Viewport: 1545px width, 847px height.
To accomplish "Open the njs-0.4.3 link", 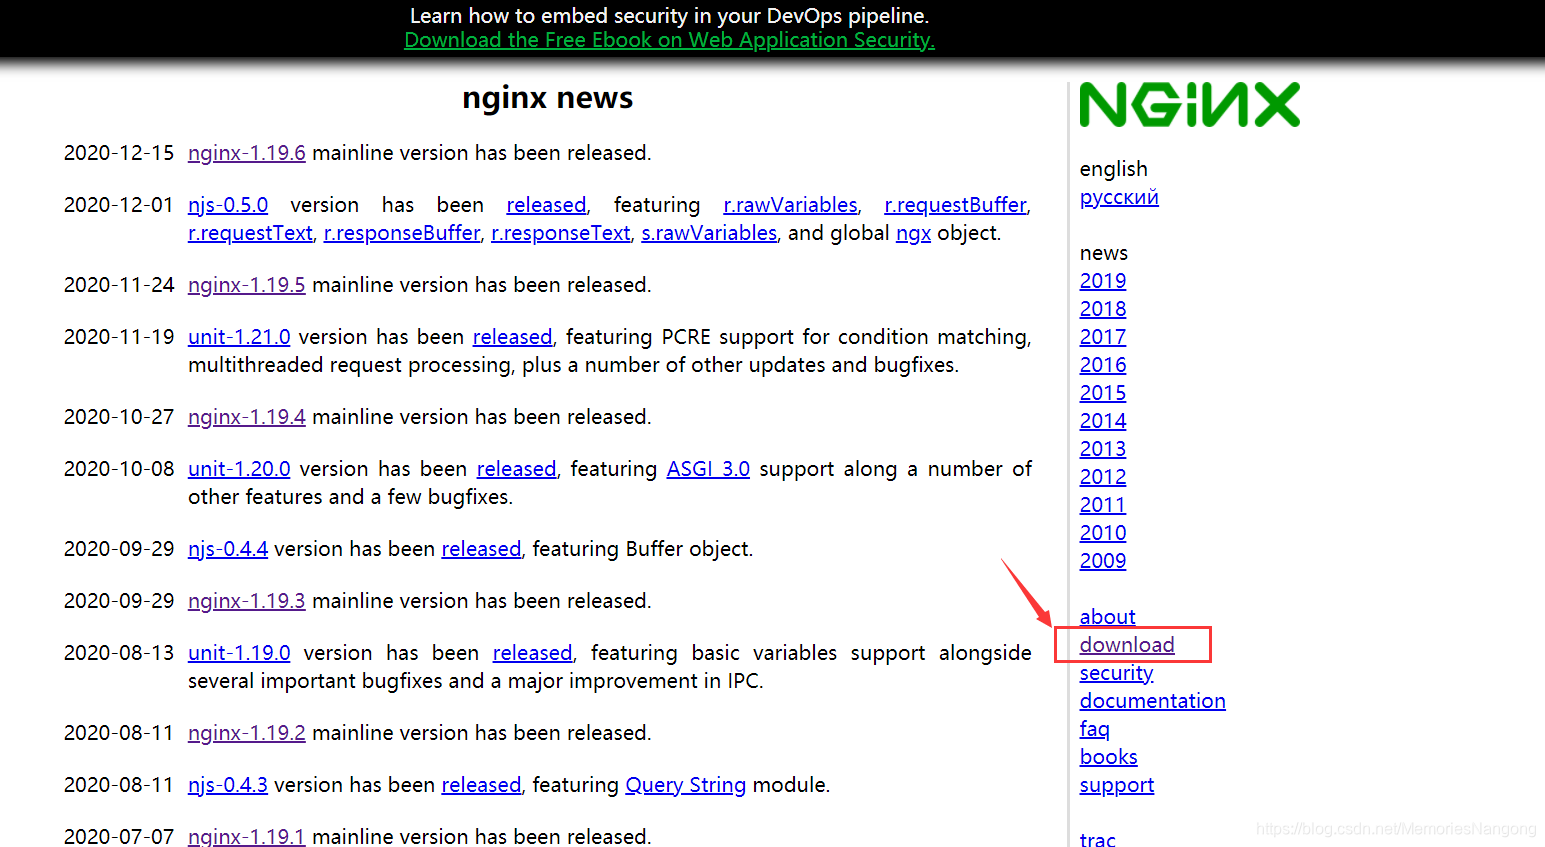I will coord(228,785).
